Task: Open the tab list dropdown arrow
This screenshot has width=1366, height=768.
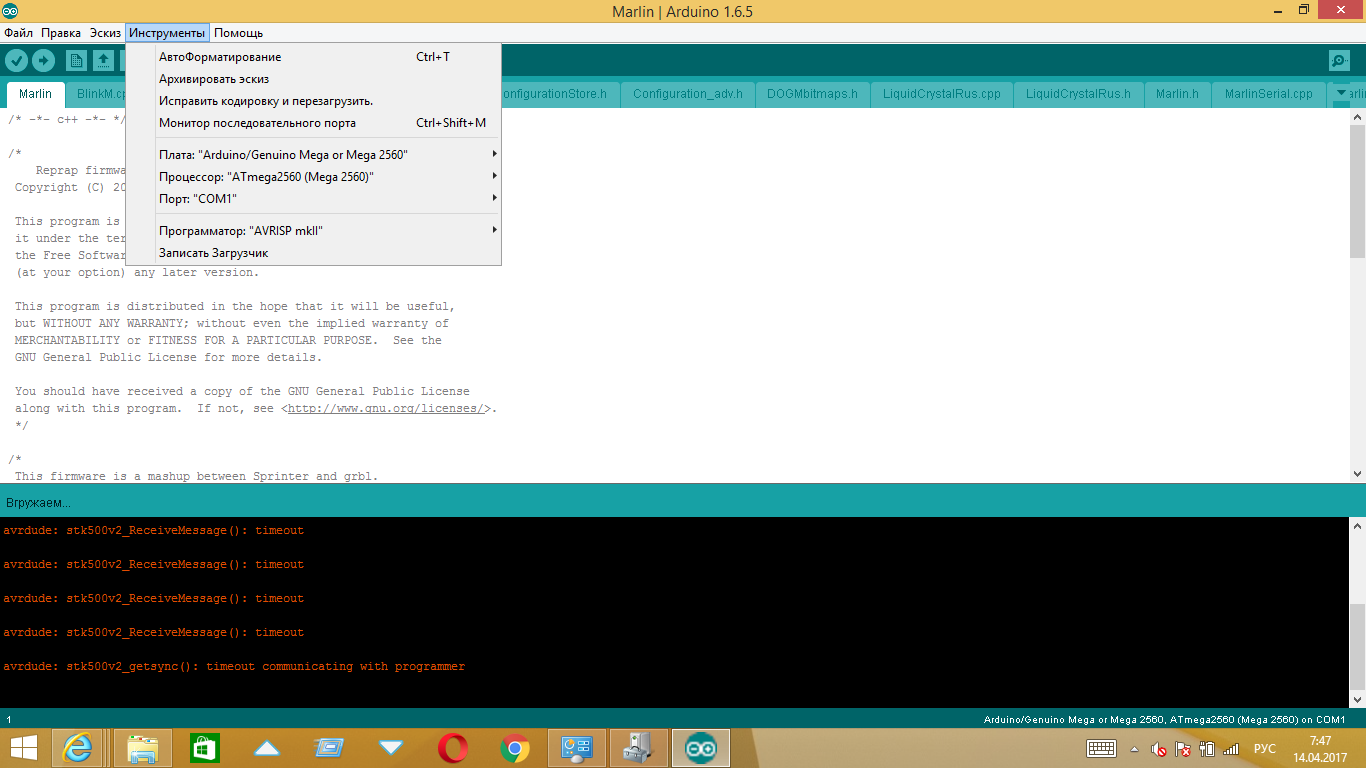Action: [x=1341, y=93]
